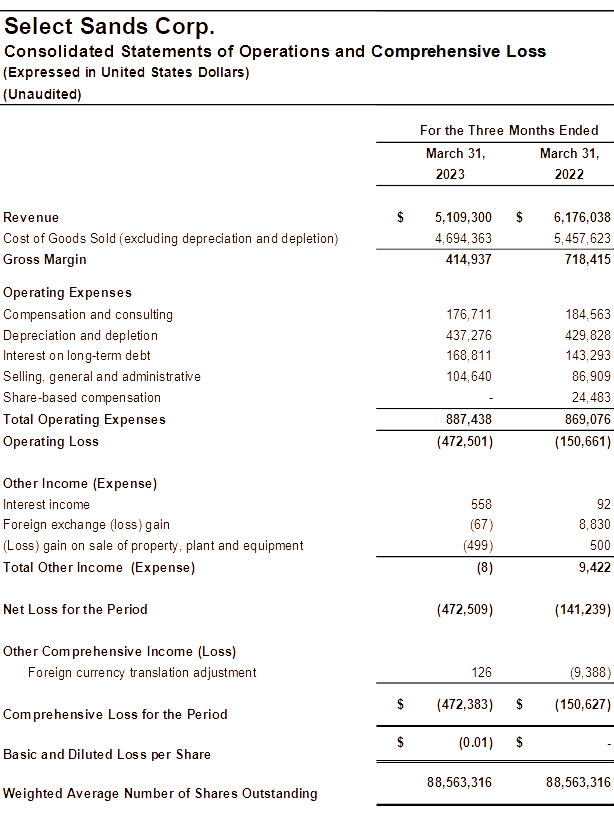Select 'Selling, general and administrative' label
Screen dimensions: 614x813
point(102,377)
